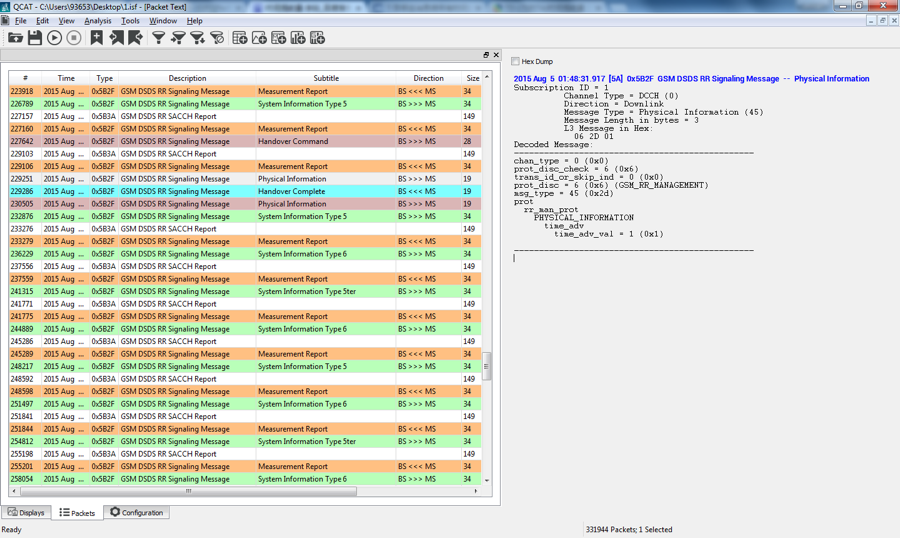This screenshot has height=538, width=900.
Task: Switch to the Displays tab
Action: pyautogui.click(x=26, y=512)
